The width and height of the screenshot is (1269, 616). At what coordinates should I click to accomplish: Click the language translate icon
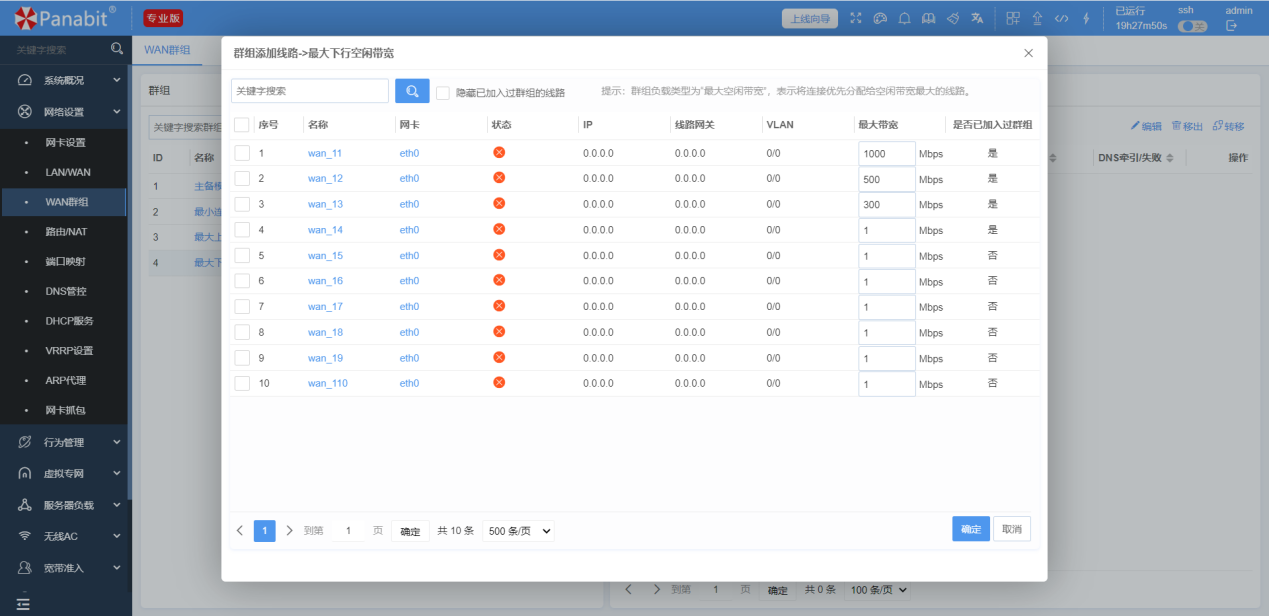coord(977,18)
